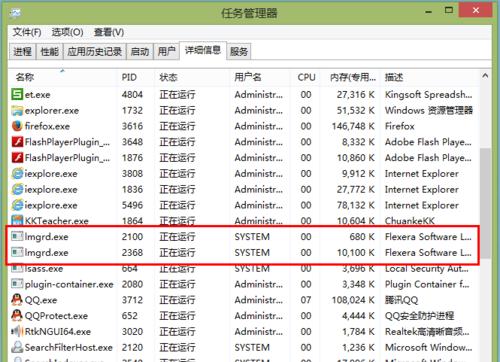Select the lmgrd.exe row with PID 2368
The width and height of the screenshot is (500, 362).
click(x=243, y=253)
